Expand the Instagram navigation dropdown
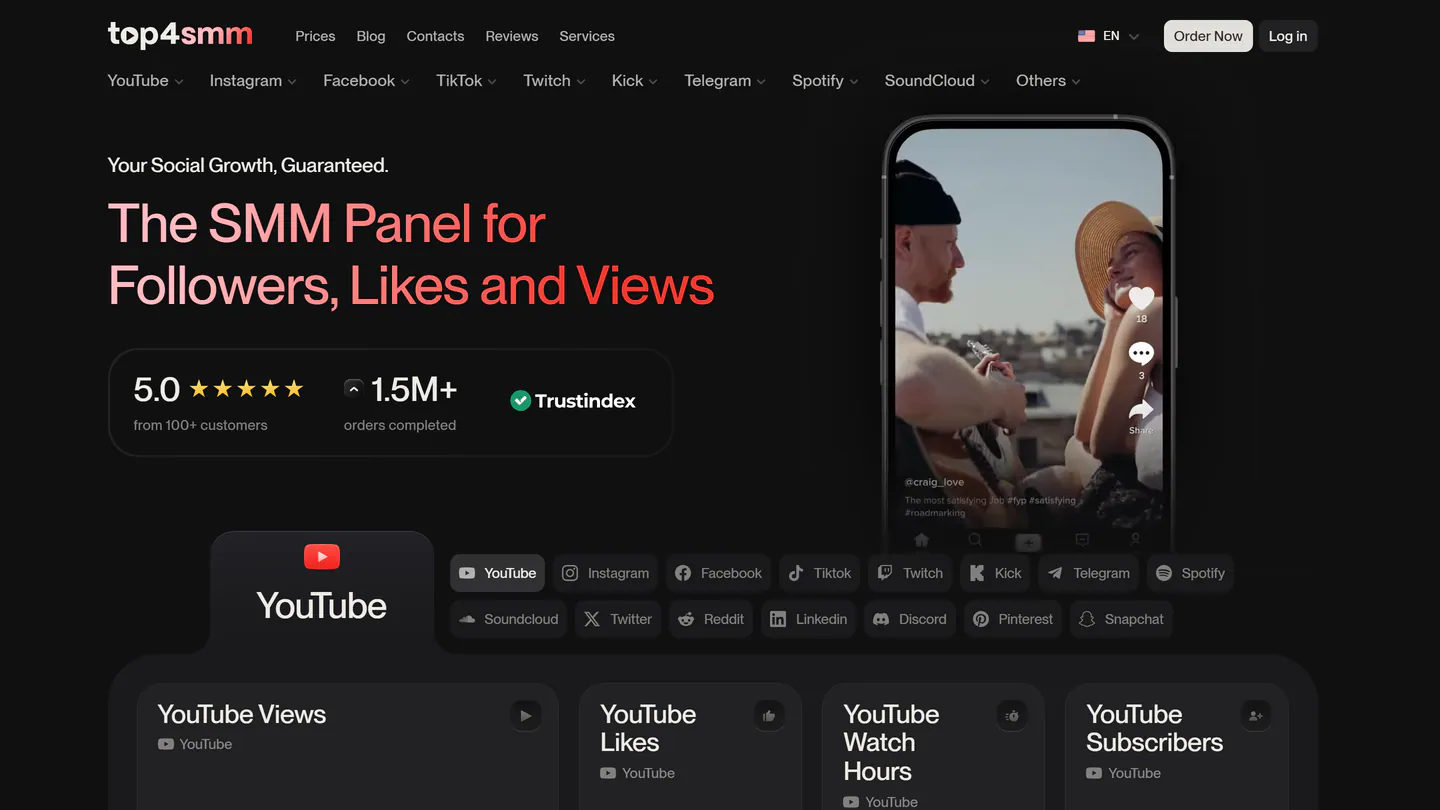1440x810 pixels. [x=253, y=81]
